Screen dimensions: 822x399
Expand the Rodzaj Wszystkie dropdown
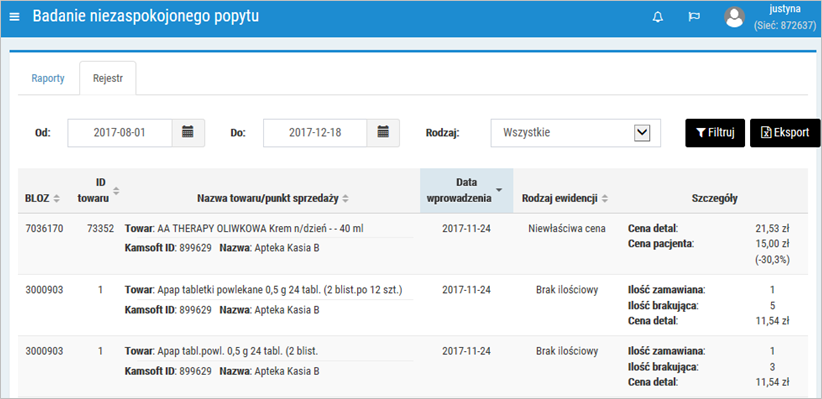[x=642, y=133]
